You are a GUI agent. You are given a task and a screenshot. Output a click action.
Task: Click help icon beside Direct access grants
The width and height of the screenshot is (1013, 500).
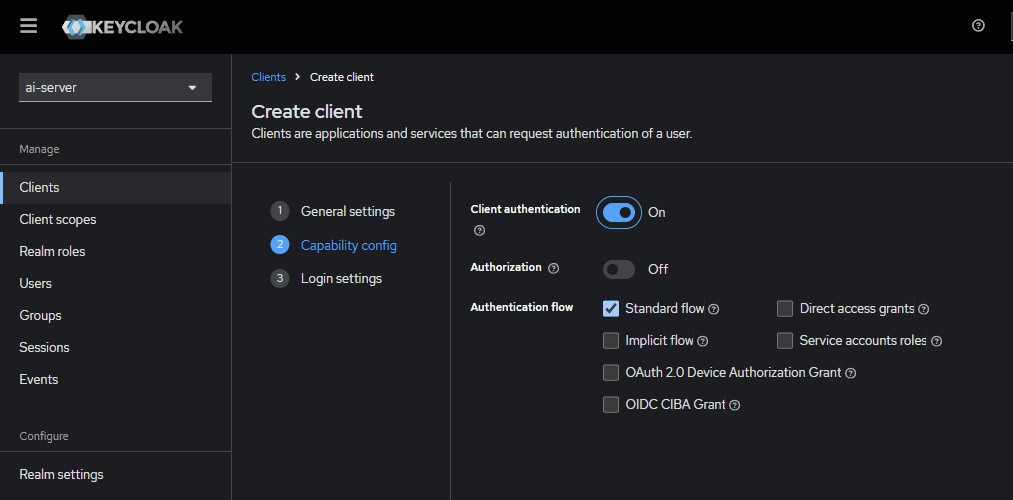point(923,309)
